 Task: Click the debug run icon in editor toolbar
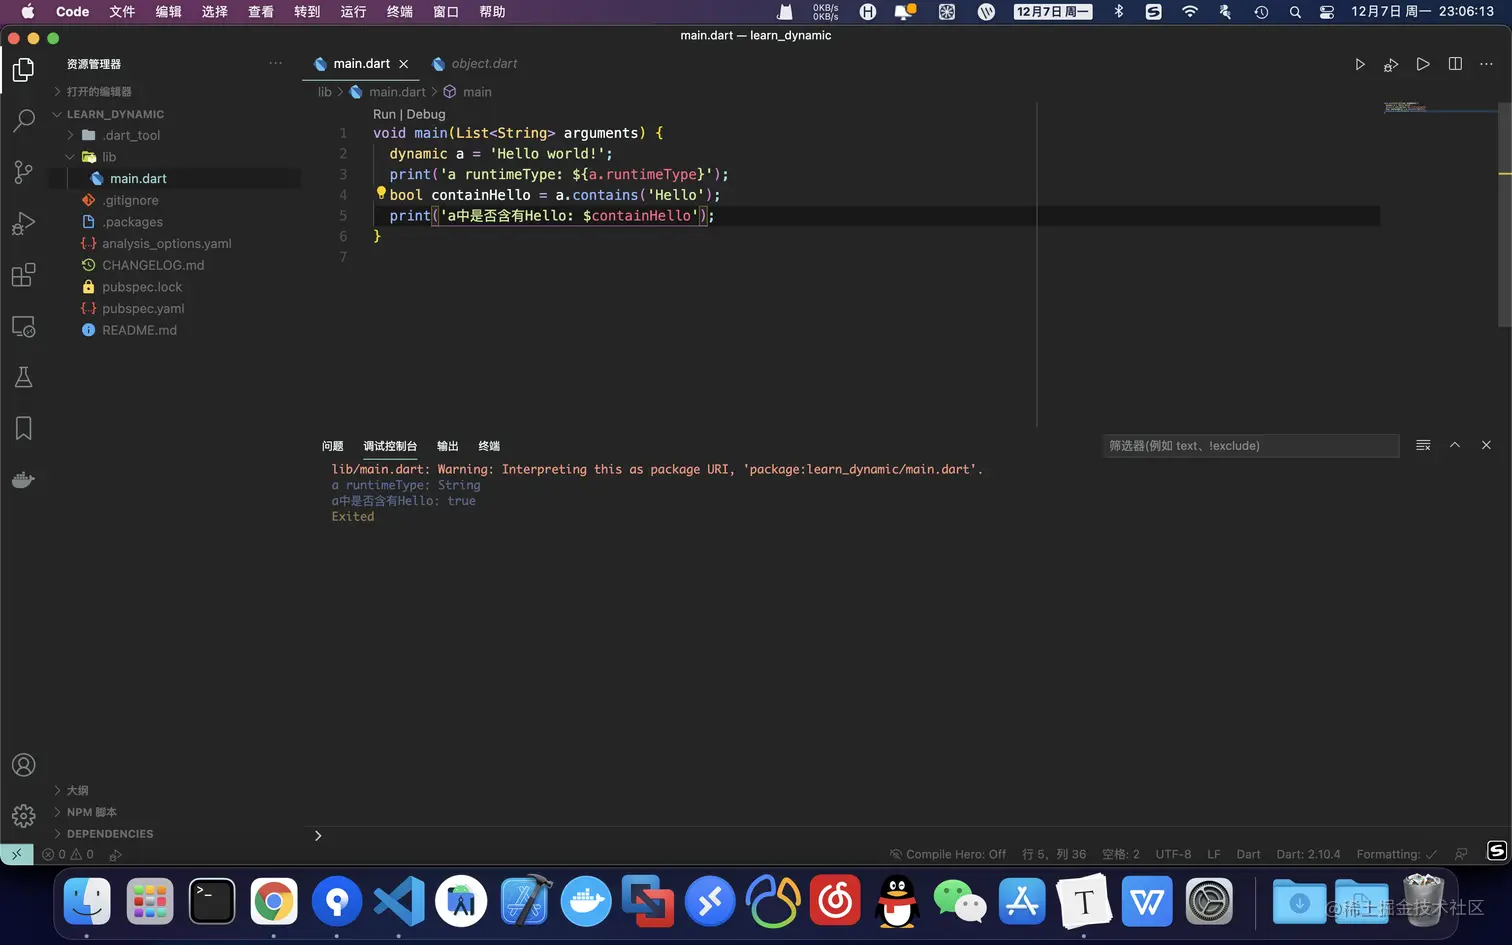tap(1390, 64)
